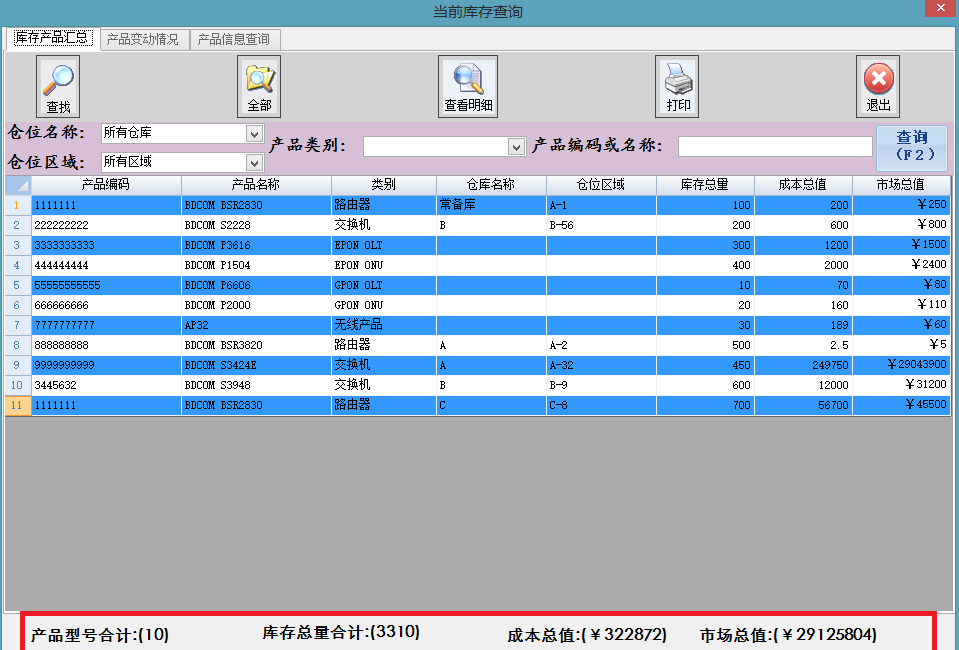The height and width of the screenshot is (650, 959).
Task: Sort by the 库存总里 column header
Action: 705,185
